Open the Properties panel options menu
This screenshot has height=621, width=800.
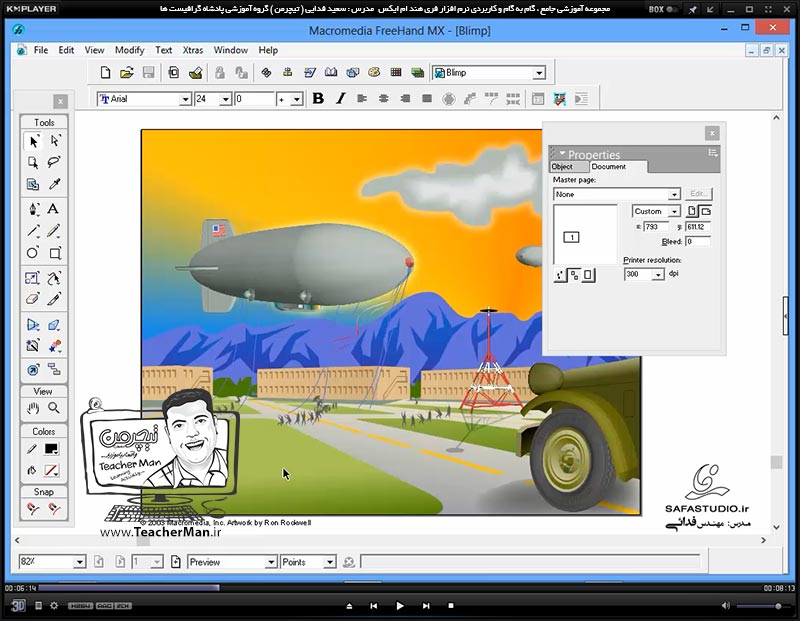point(713,153)
